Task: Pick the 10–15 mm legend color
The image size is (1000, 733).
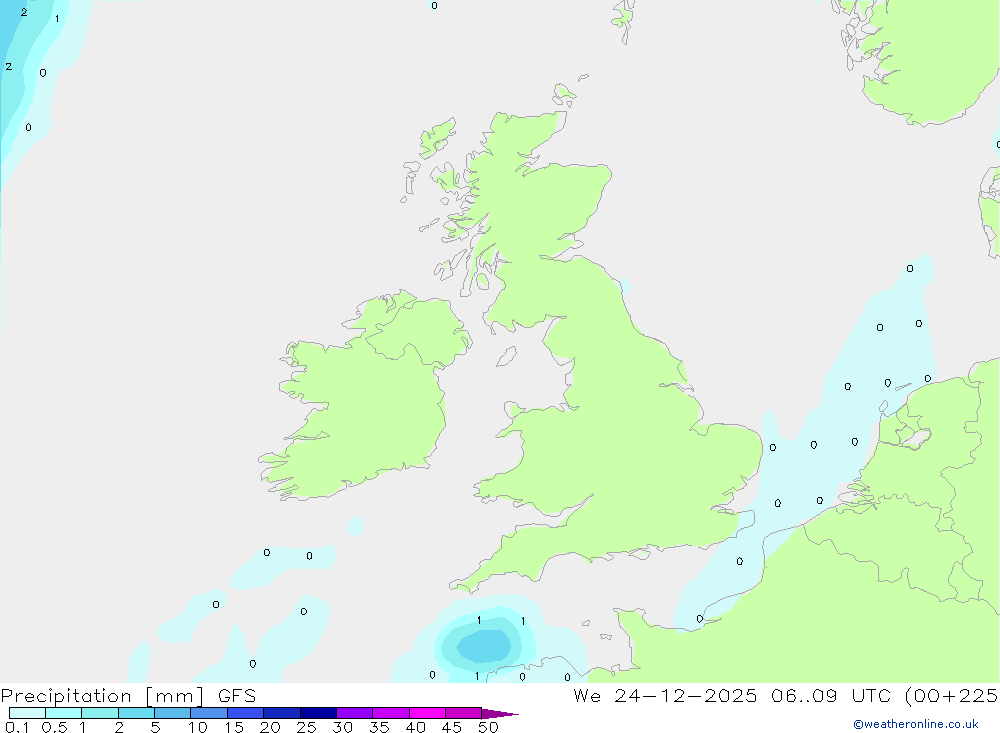Action: (x=209, y=713)
